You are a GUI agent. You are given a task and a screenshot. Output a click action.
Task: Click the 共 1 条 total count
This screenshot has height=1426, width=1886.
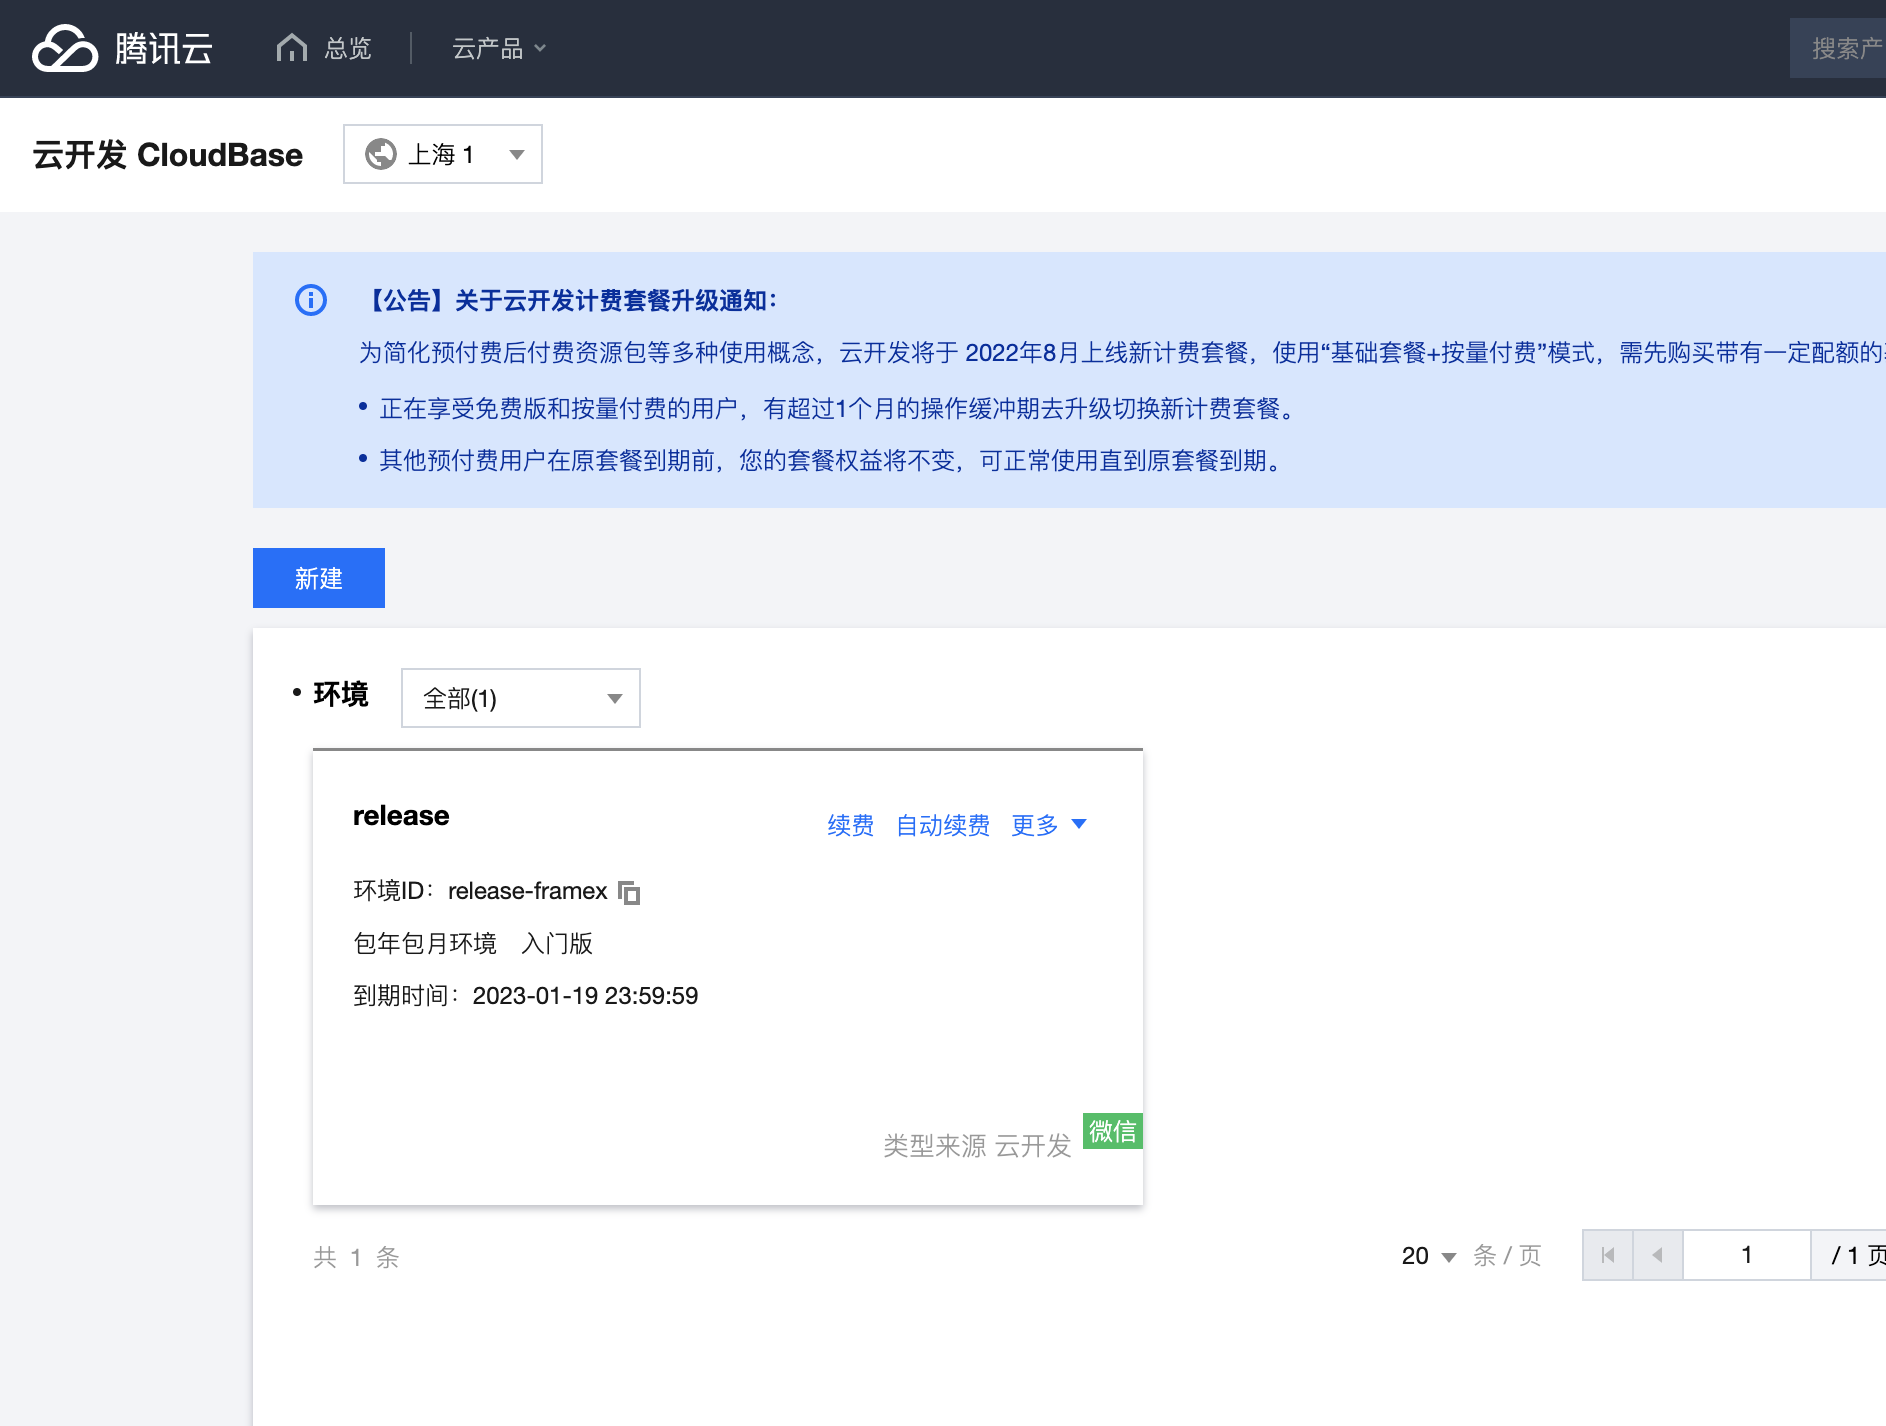click(356, 1257)
